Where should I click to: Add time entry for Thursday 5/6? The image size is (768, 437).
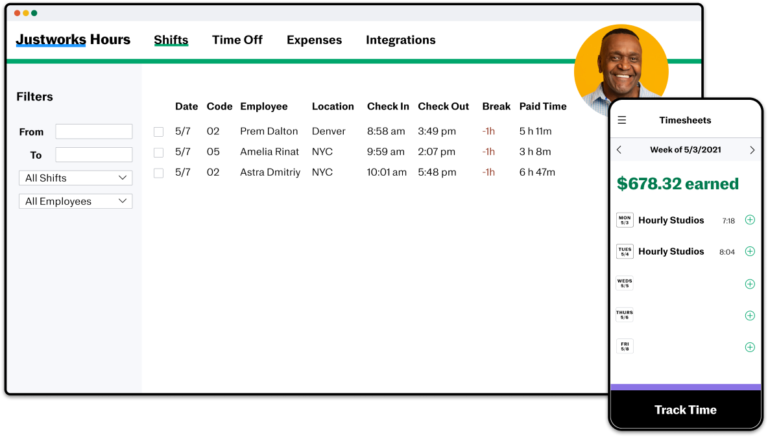(x=750, y=315)
